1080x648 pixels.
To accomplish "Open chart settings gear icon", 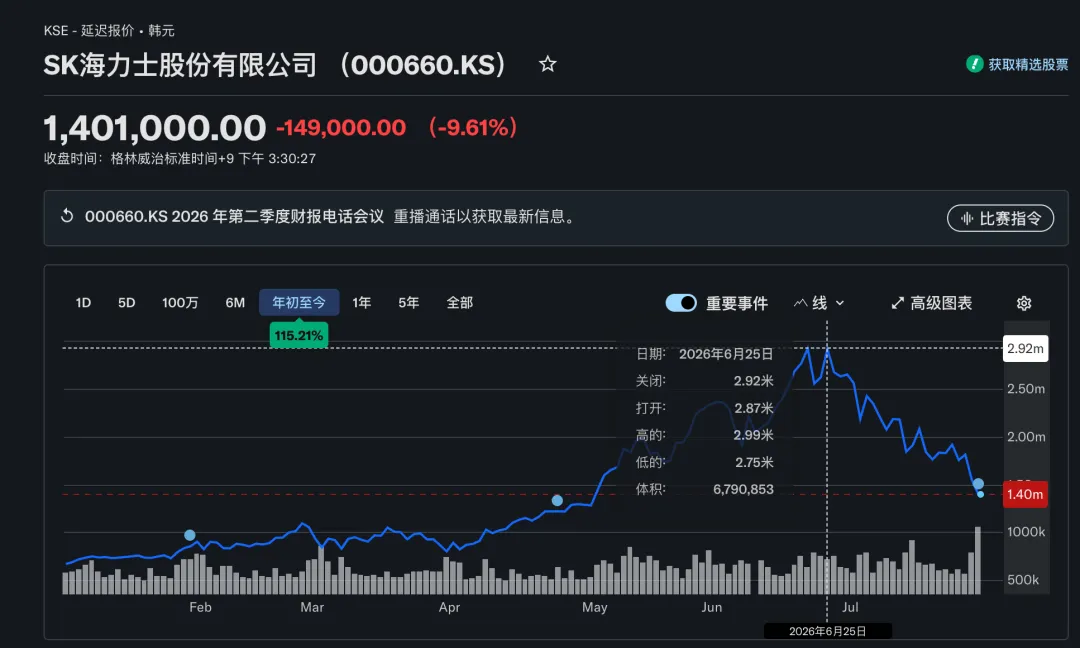I will click(x=1024, y=303).
